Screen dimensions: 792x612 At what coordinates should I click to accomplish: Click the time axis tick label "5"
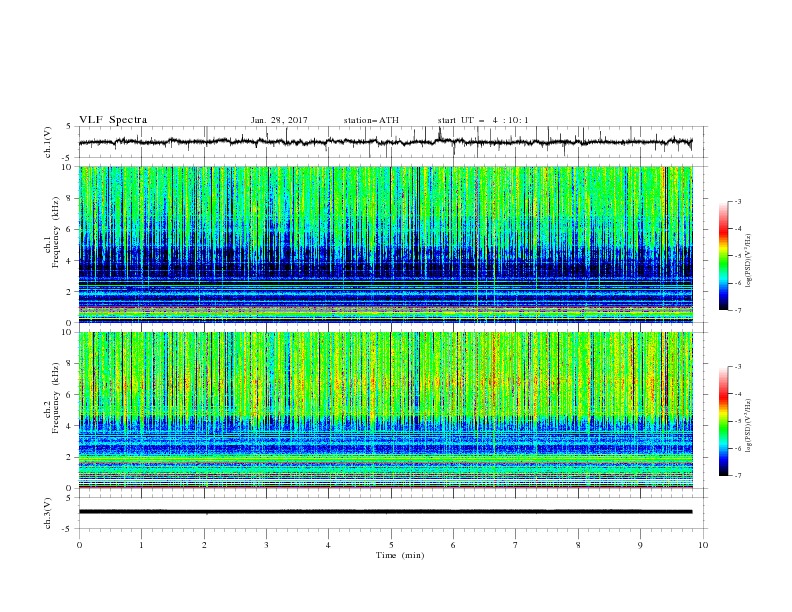[391, 545]
